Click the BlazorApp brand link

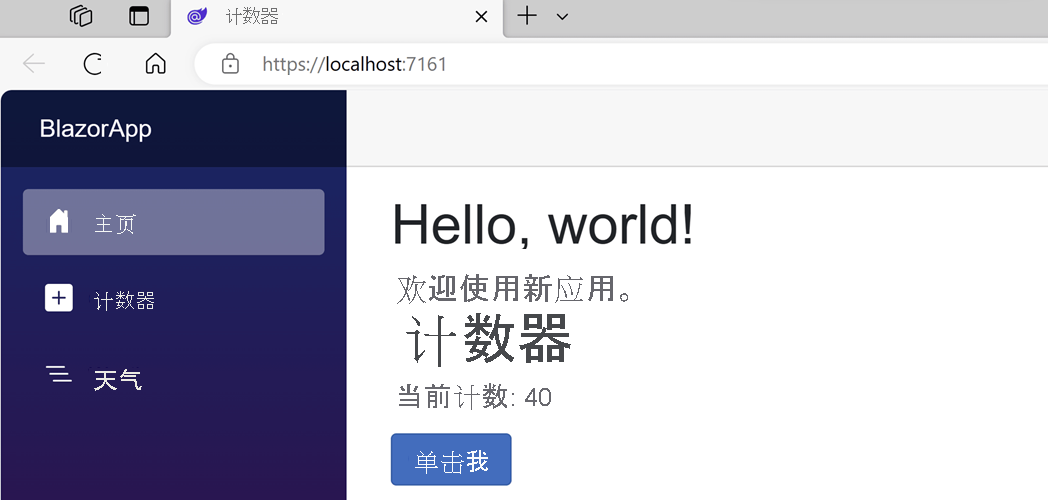click(96, 128)
